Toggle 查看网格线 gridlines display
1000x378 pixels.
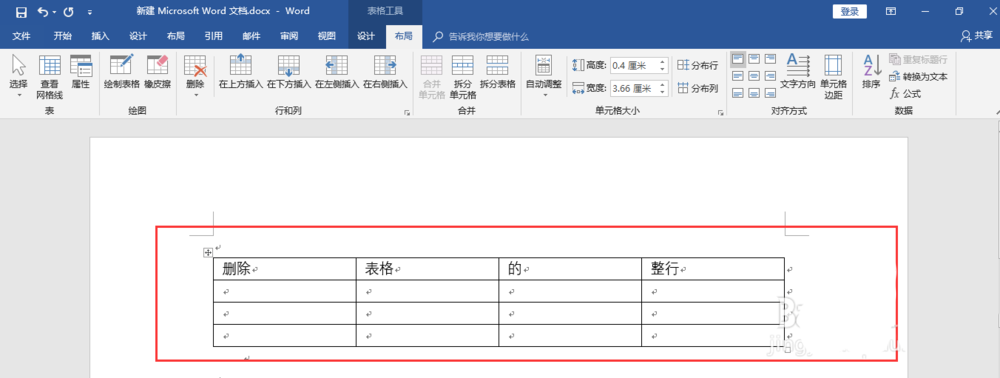50,76
